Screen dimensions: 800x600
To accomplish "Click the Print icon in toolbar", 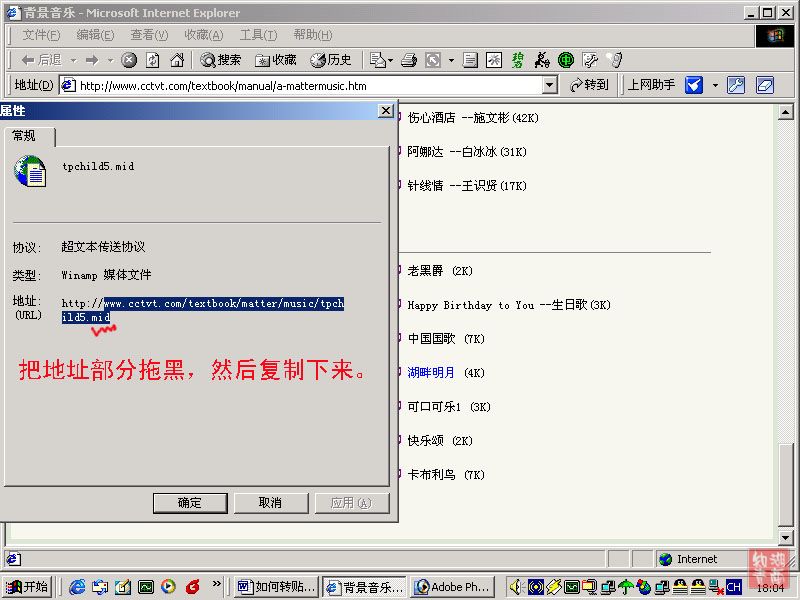I will 409,60.
